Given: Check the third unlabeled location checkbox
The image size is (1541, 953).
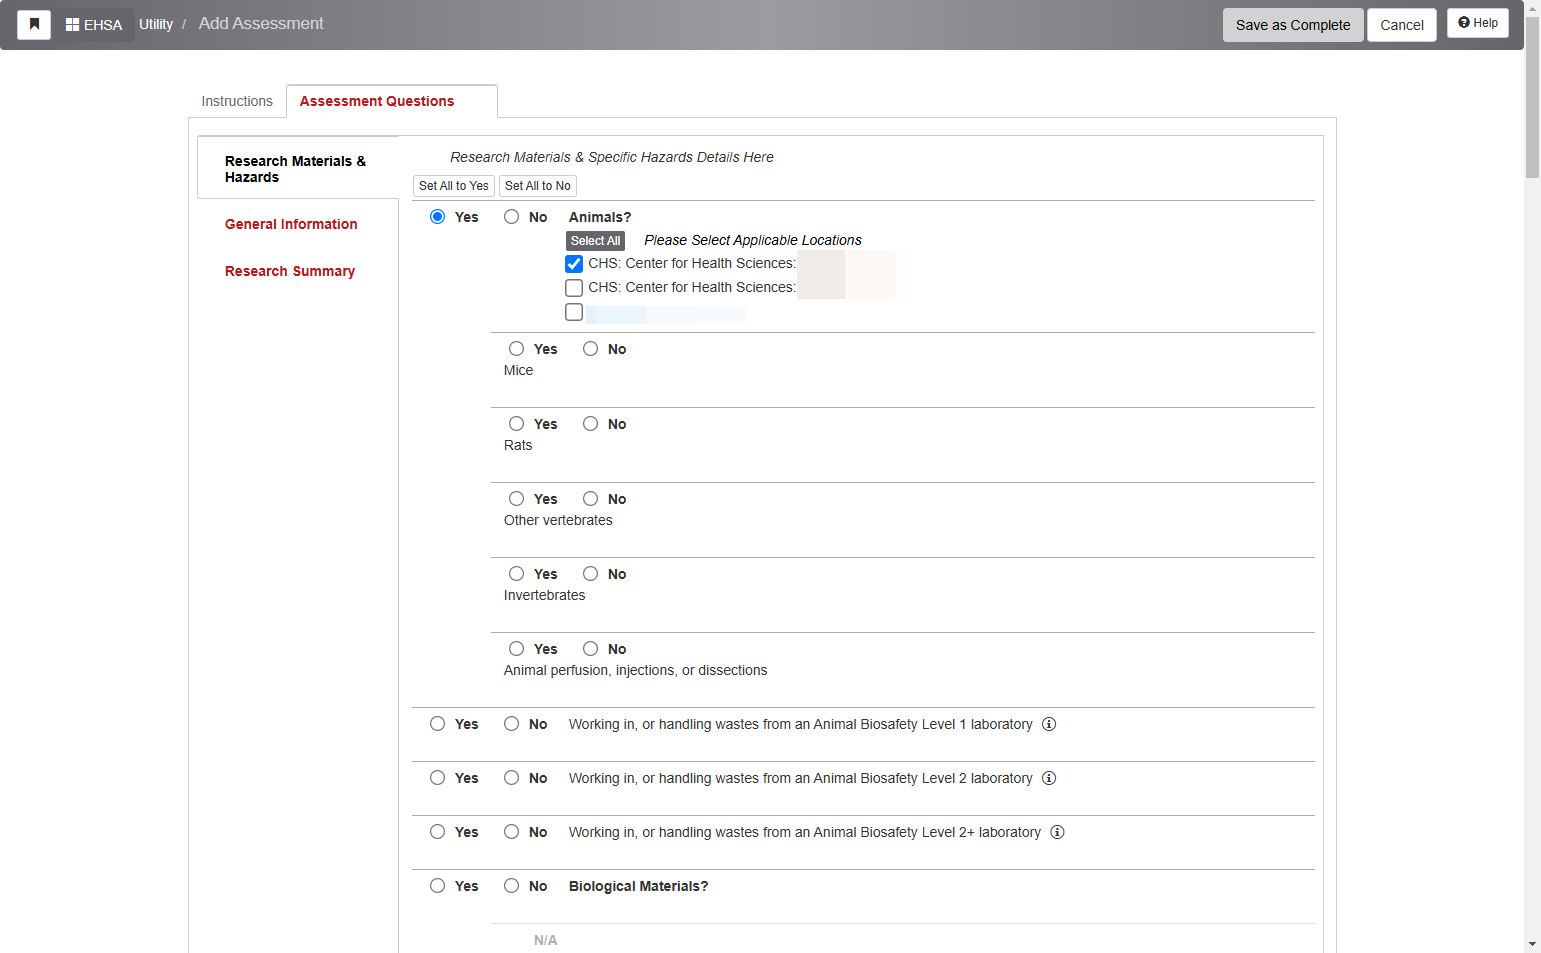Looking at the screenshot, I should click(x=574, y=312).
